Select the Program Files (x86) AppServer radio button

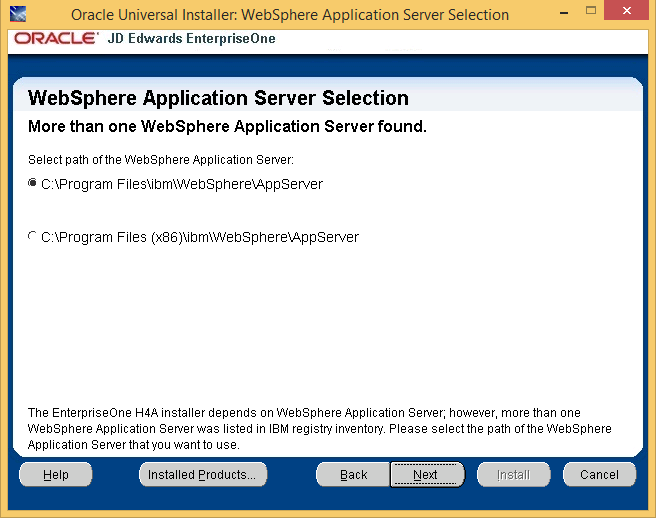click(x=32, y=236)
